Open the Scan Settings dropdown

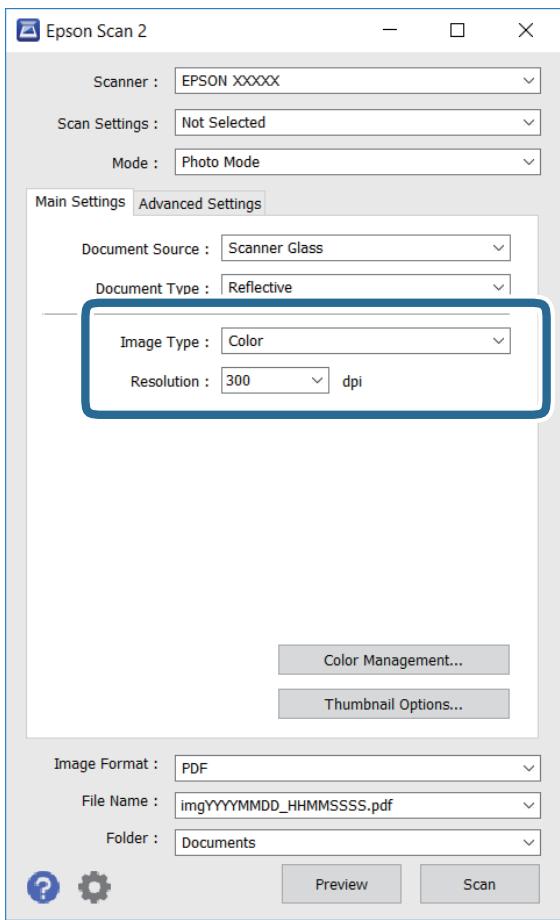[357, 123]
